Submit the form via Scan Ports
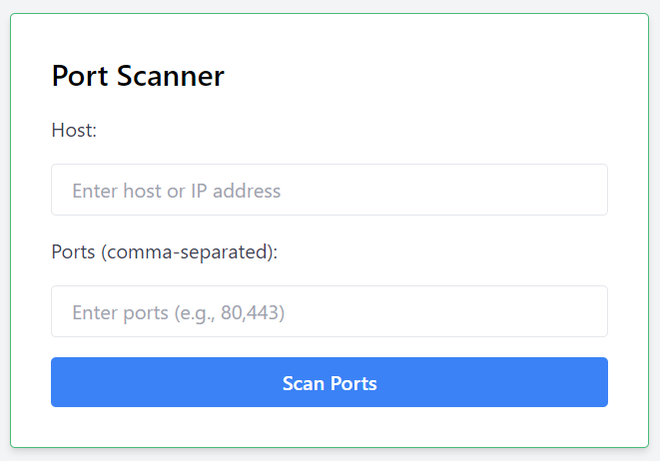Image resolution: width=660 pixels, height=461 pixels. (x=329, y=383)
